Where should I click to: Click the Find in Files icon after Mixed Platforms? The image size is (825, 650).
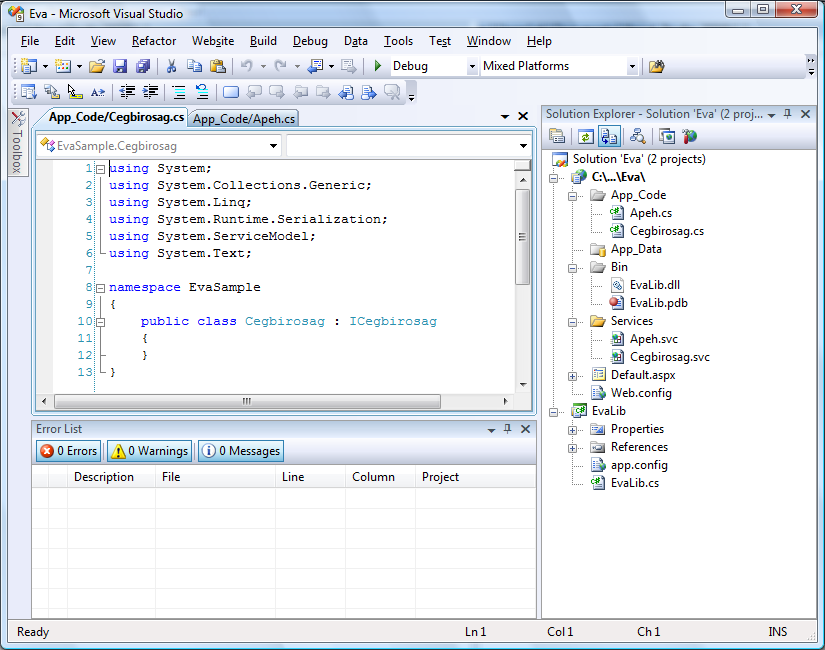[656, 66]
